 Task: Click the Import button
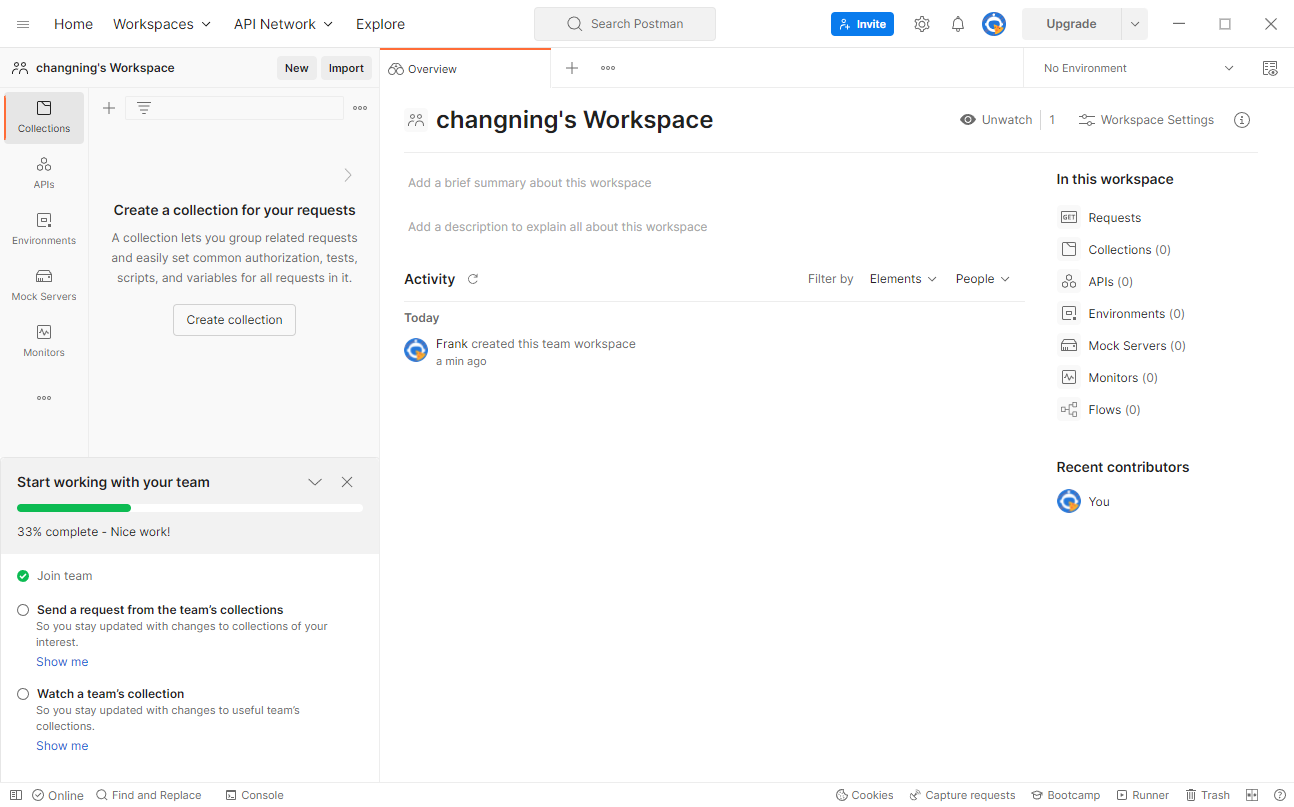(347, 68)
